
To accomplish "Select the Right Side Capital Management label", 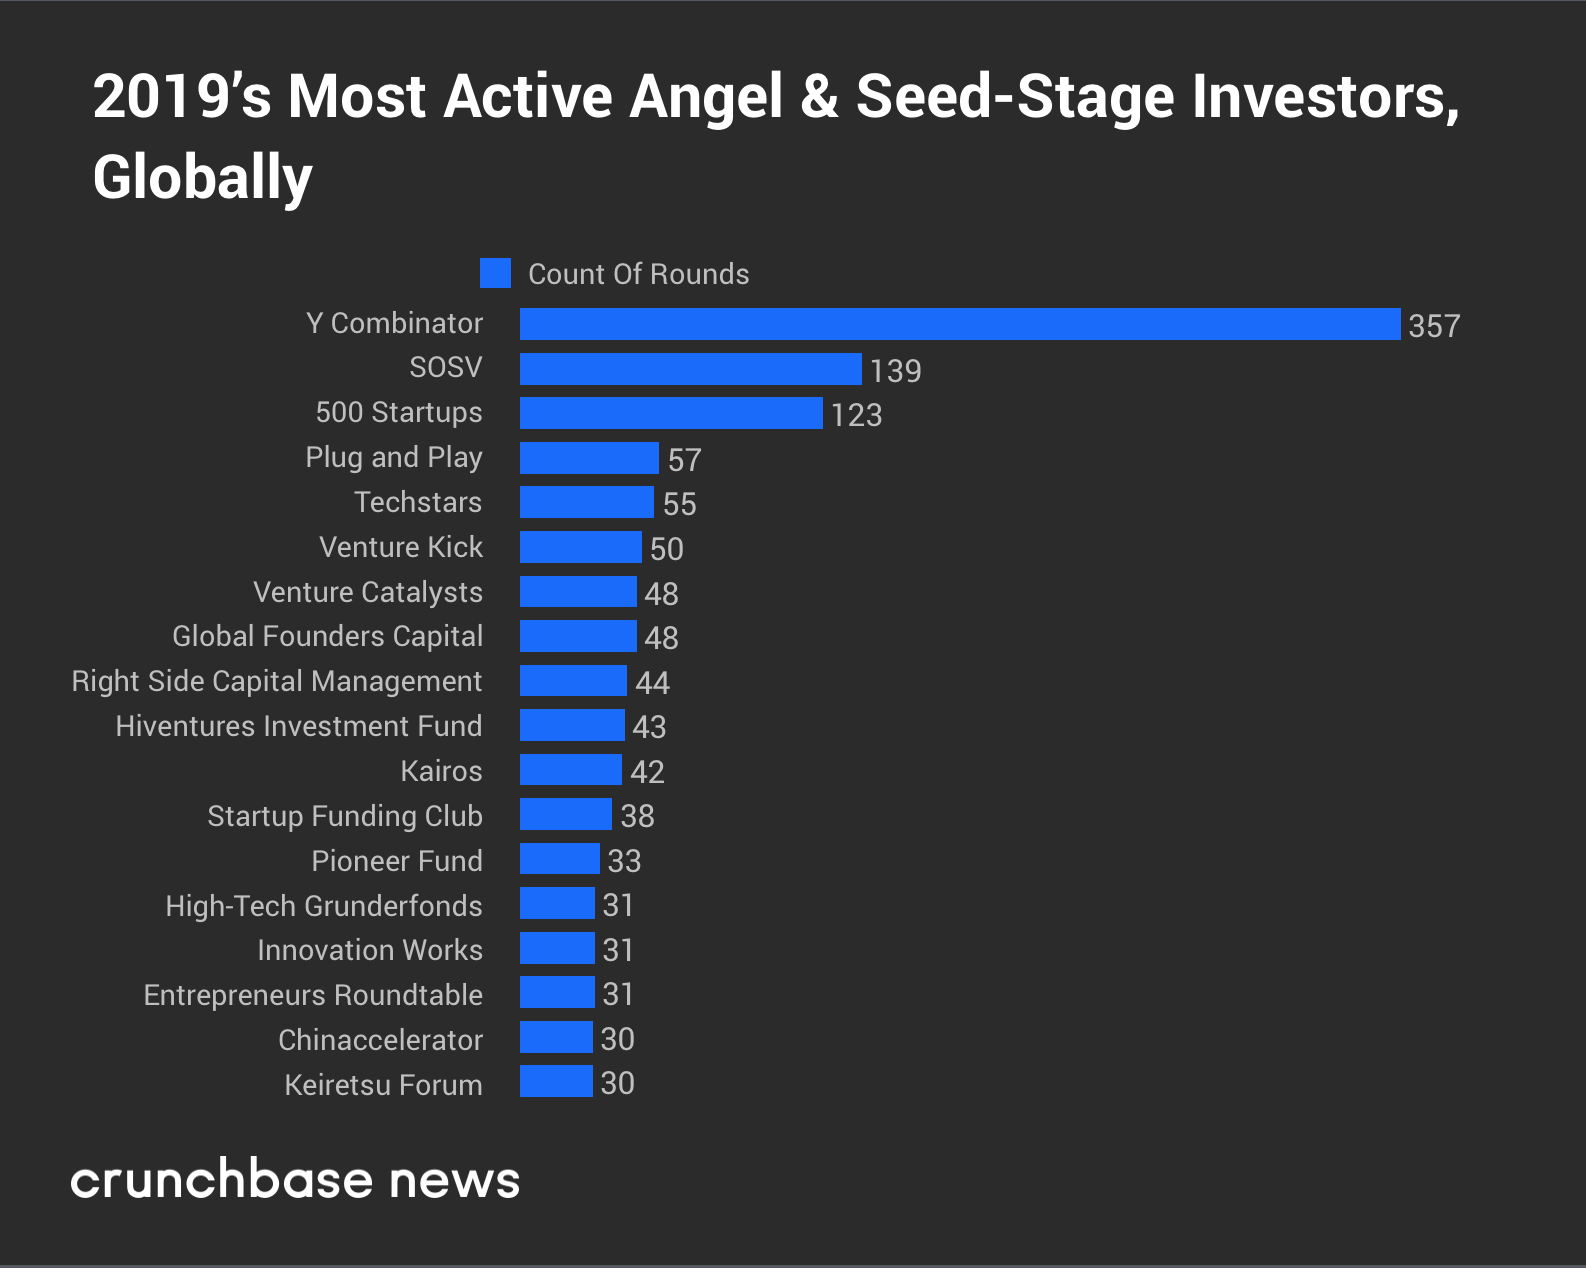I will [x=277, y=682].
